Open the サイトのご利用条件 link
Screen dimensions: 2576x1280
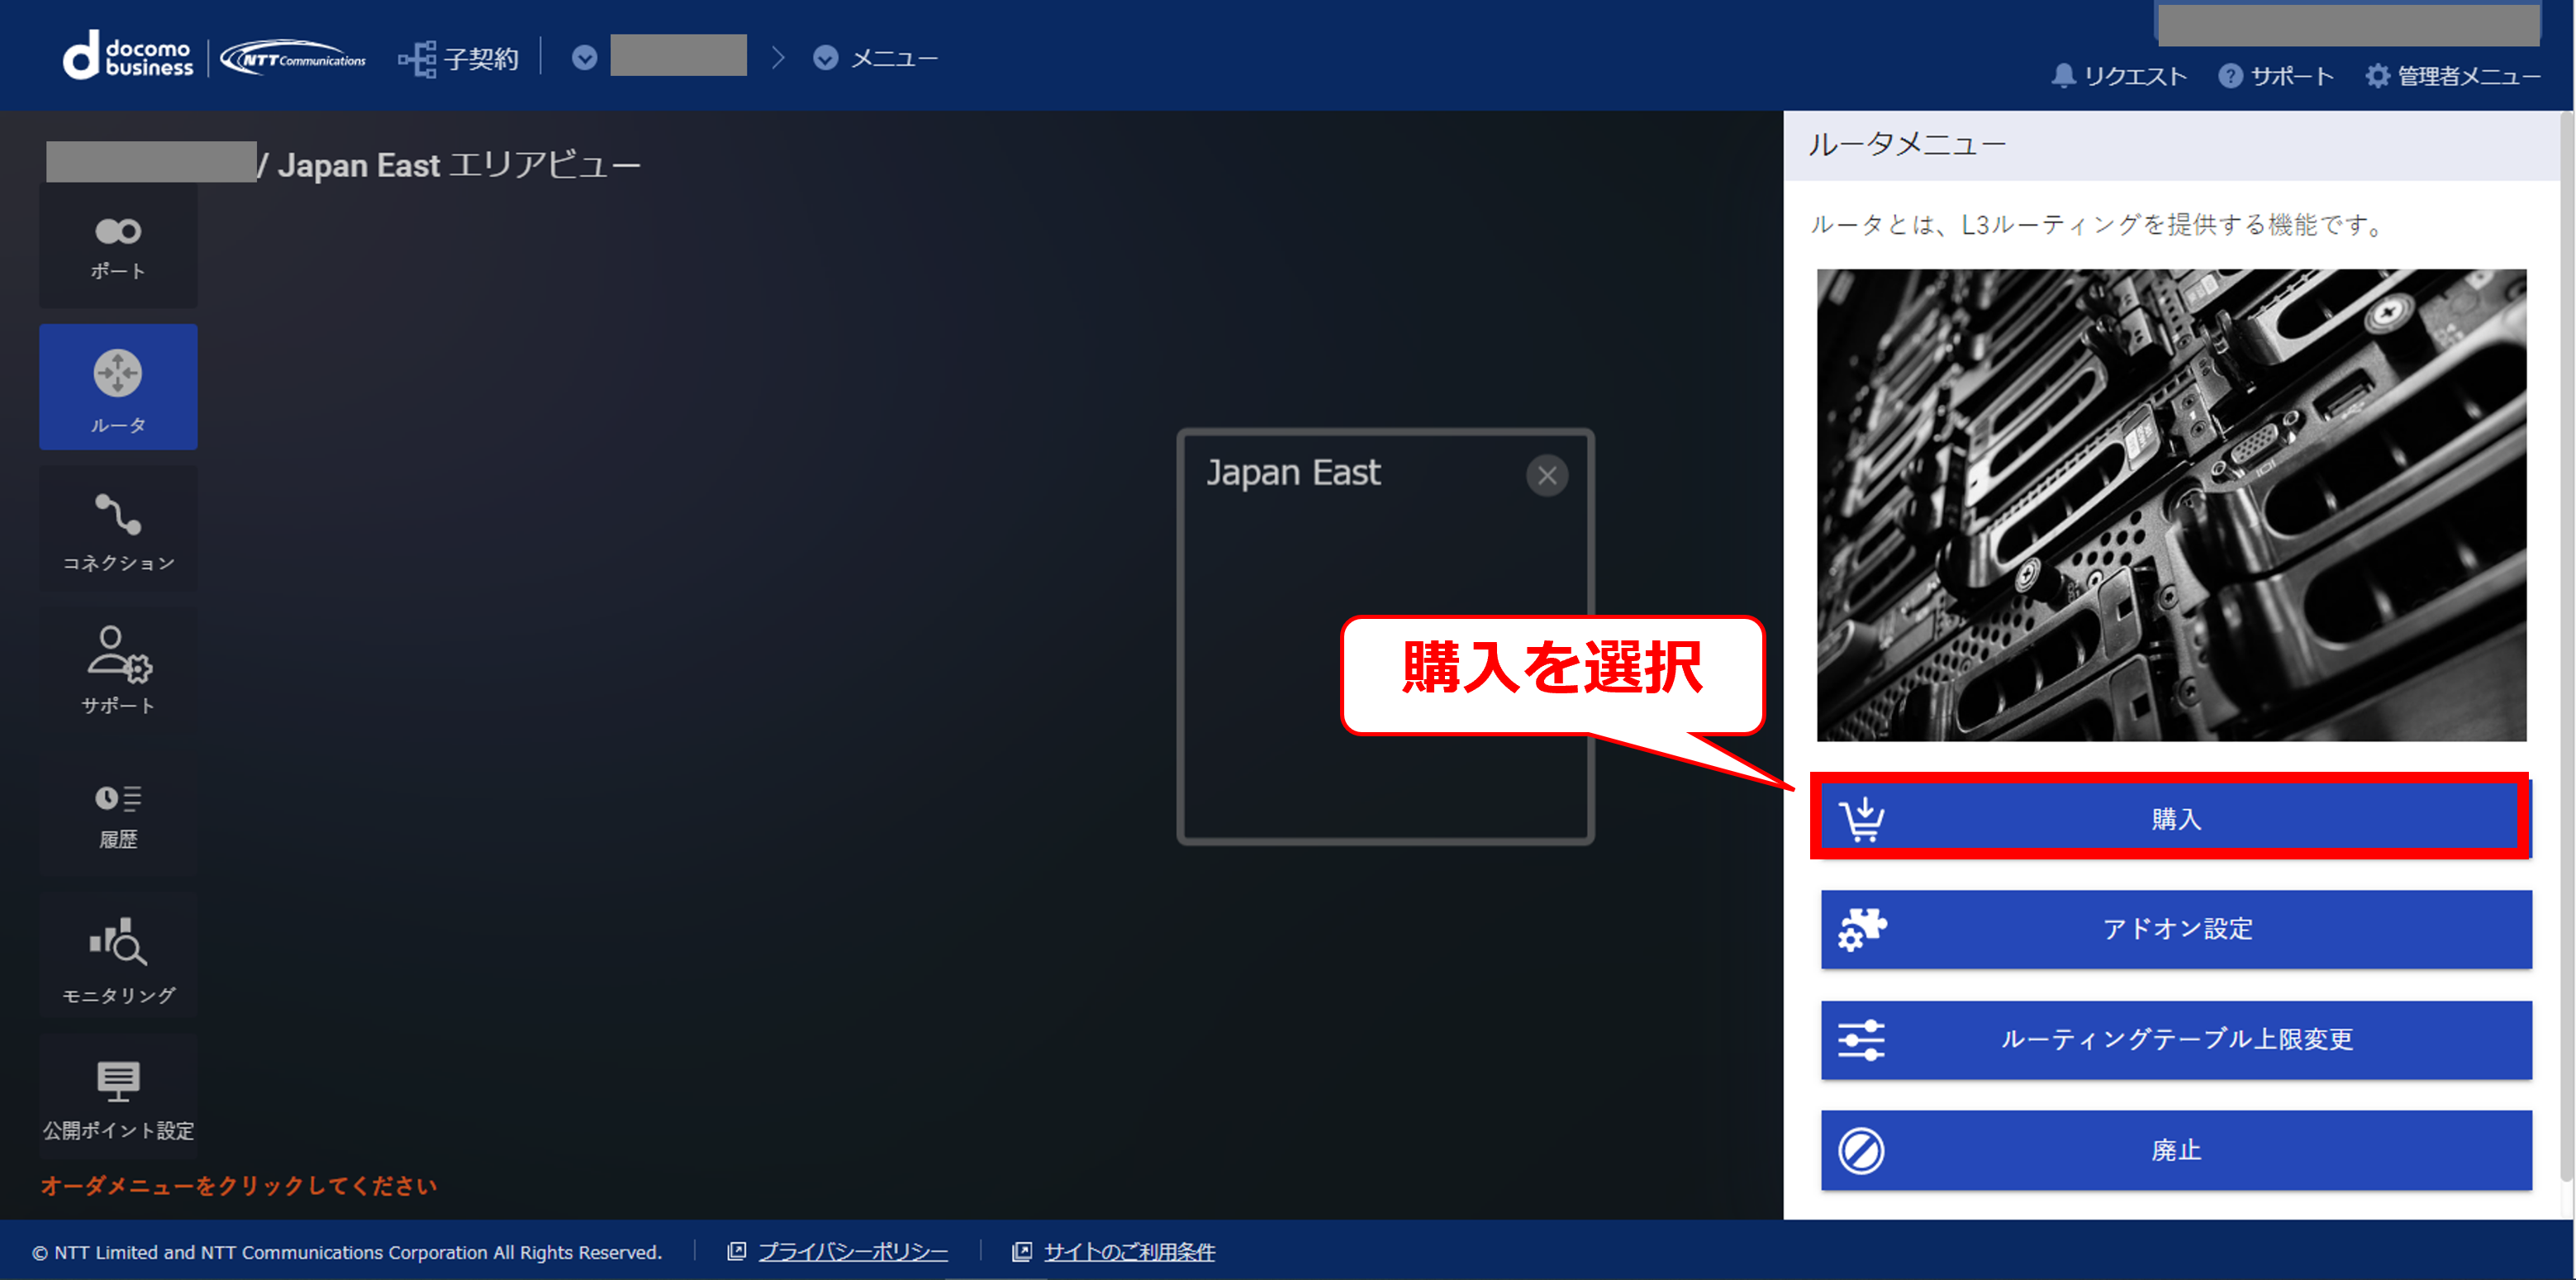click(x=1129, y=1252)
